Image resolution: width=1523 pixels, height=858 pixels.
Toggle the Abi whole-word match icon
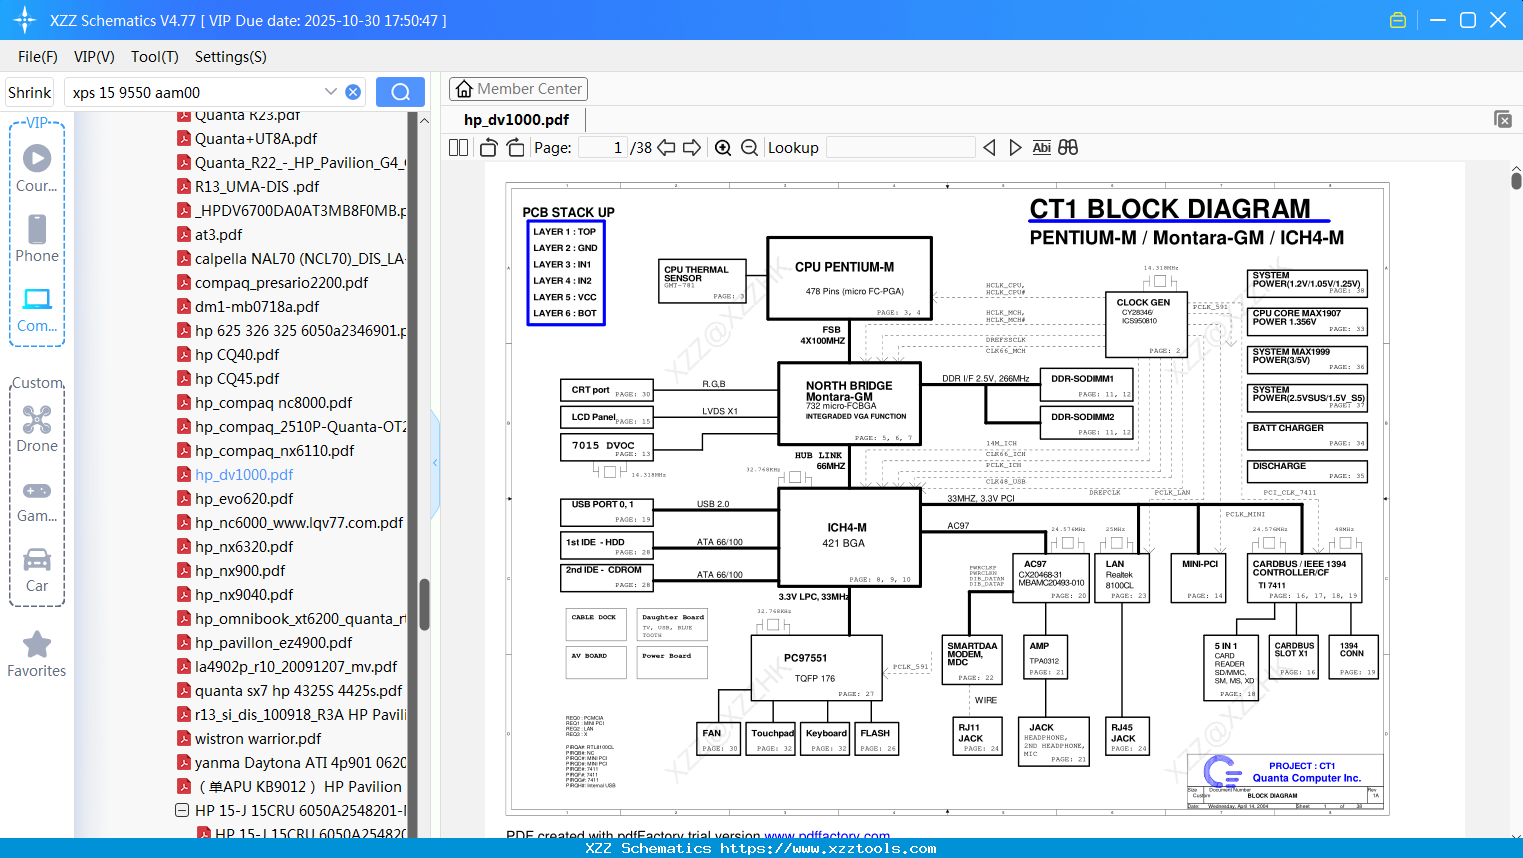coord(1041,147)
